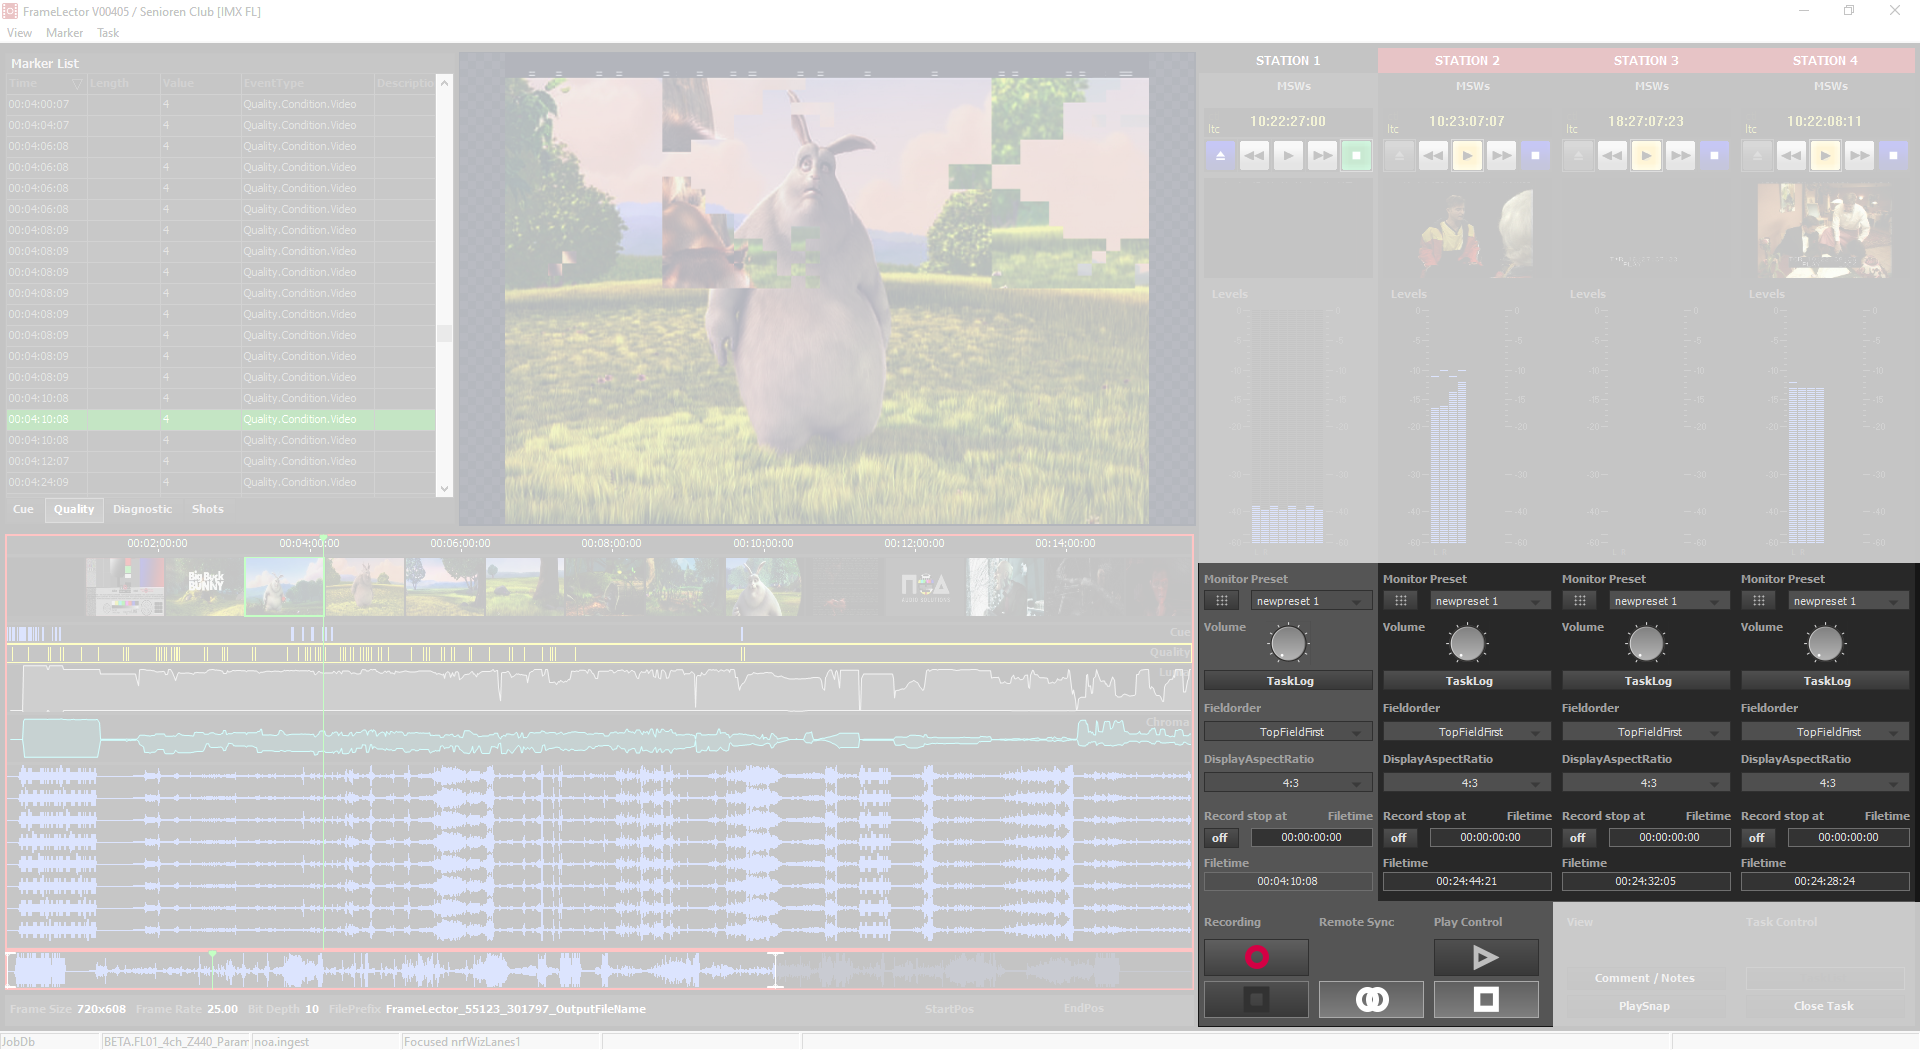Image resolution: width=1920 pixels, height=1050 pixels.
Task: Click Station 3 yellow play button
Action: point(1646,155)
